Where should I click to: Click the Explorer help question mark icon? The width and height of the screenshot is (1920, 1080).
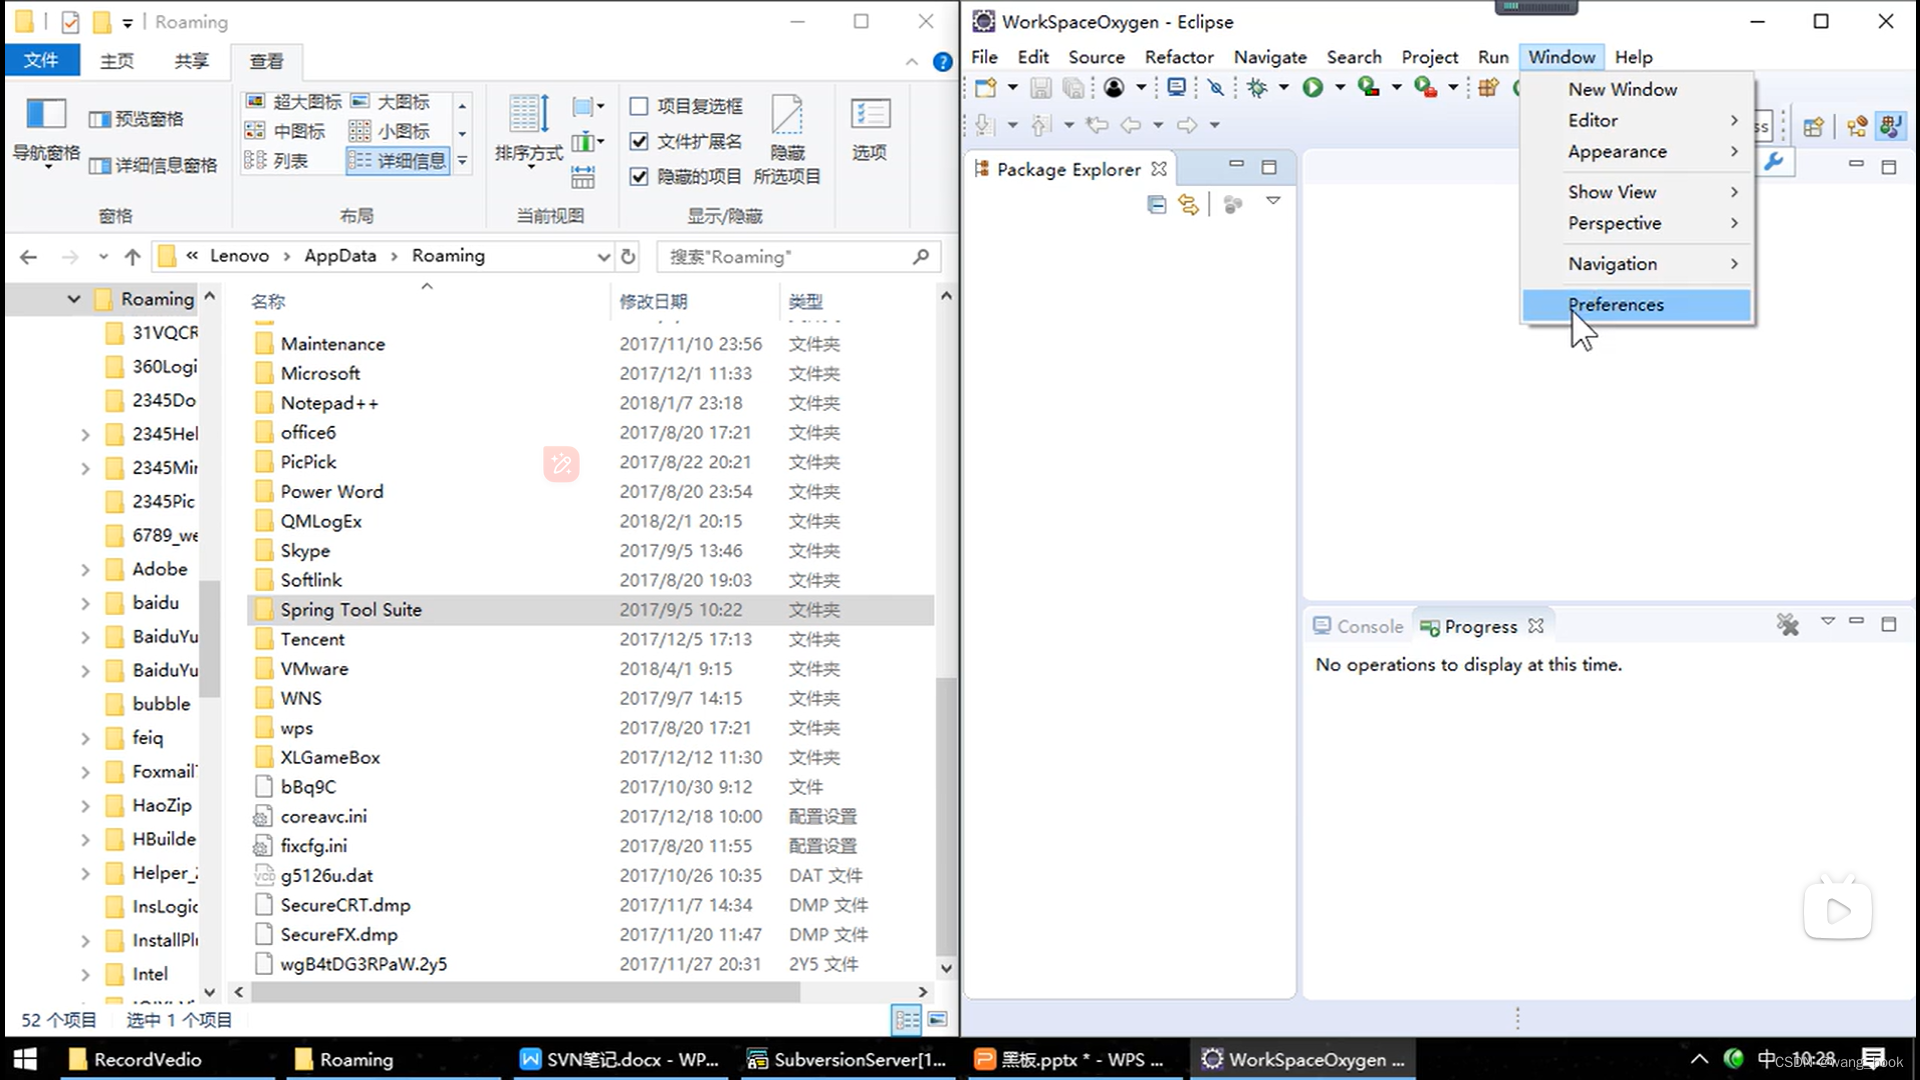tap(942, 62)
